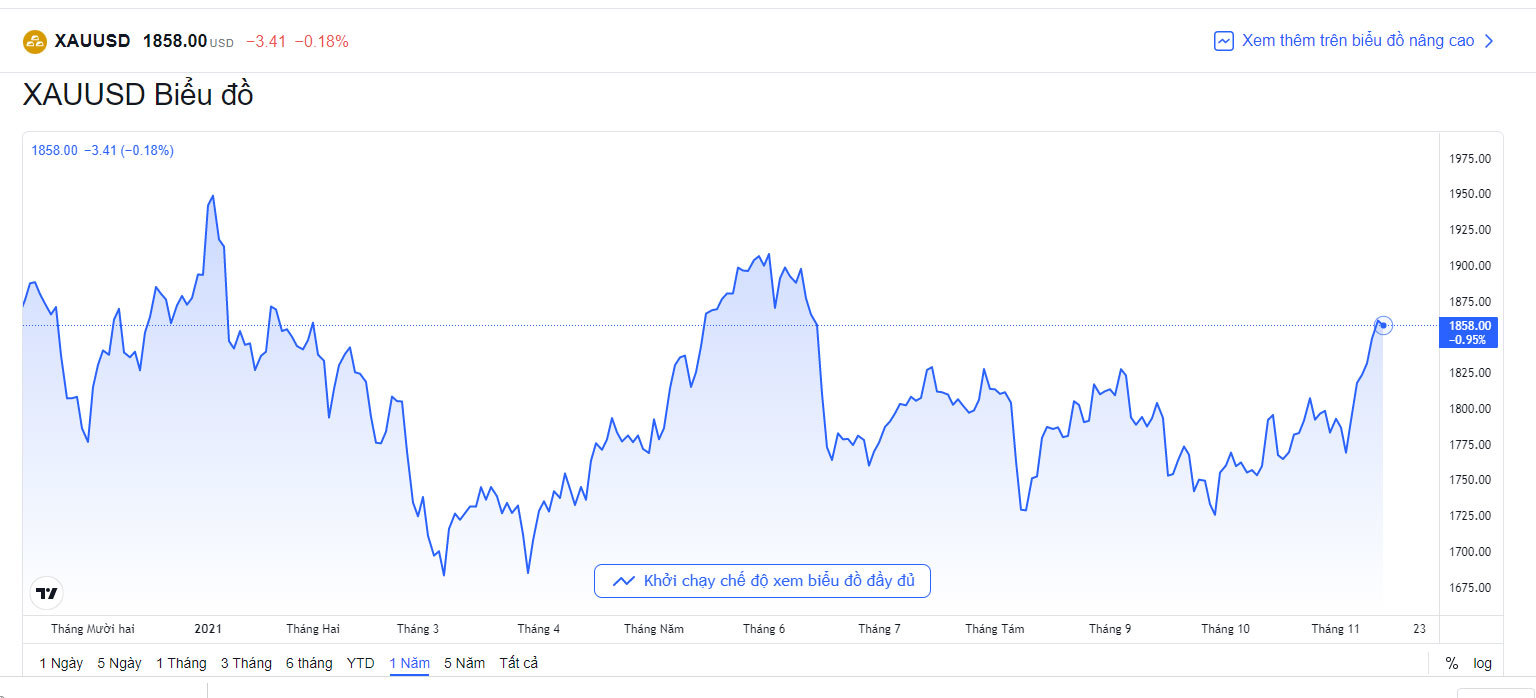This screenshot has height=698, width=1536.
Task: Show the Tất cả full history range
Action: 519,663
